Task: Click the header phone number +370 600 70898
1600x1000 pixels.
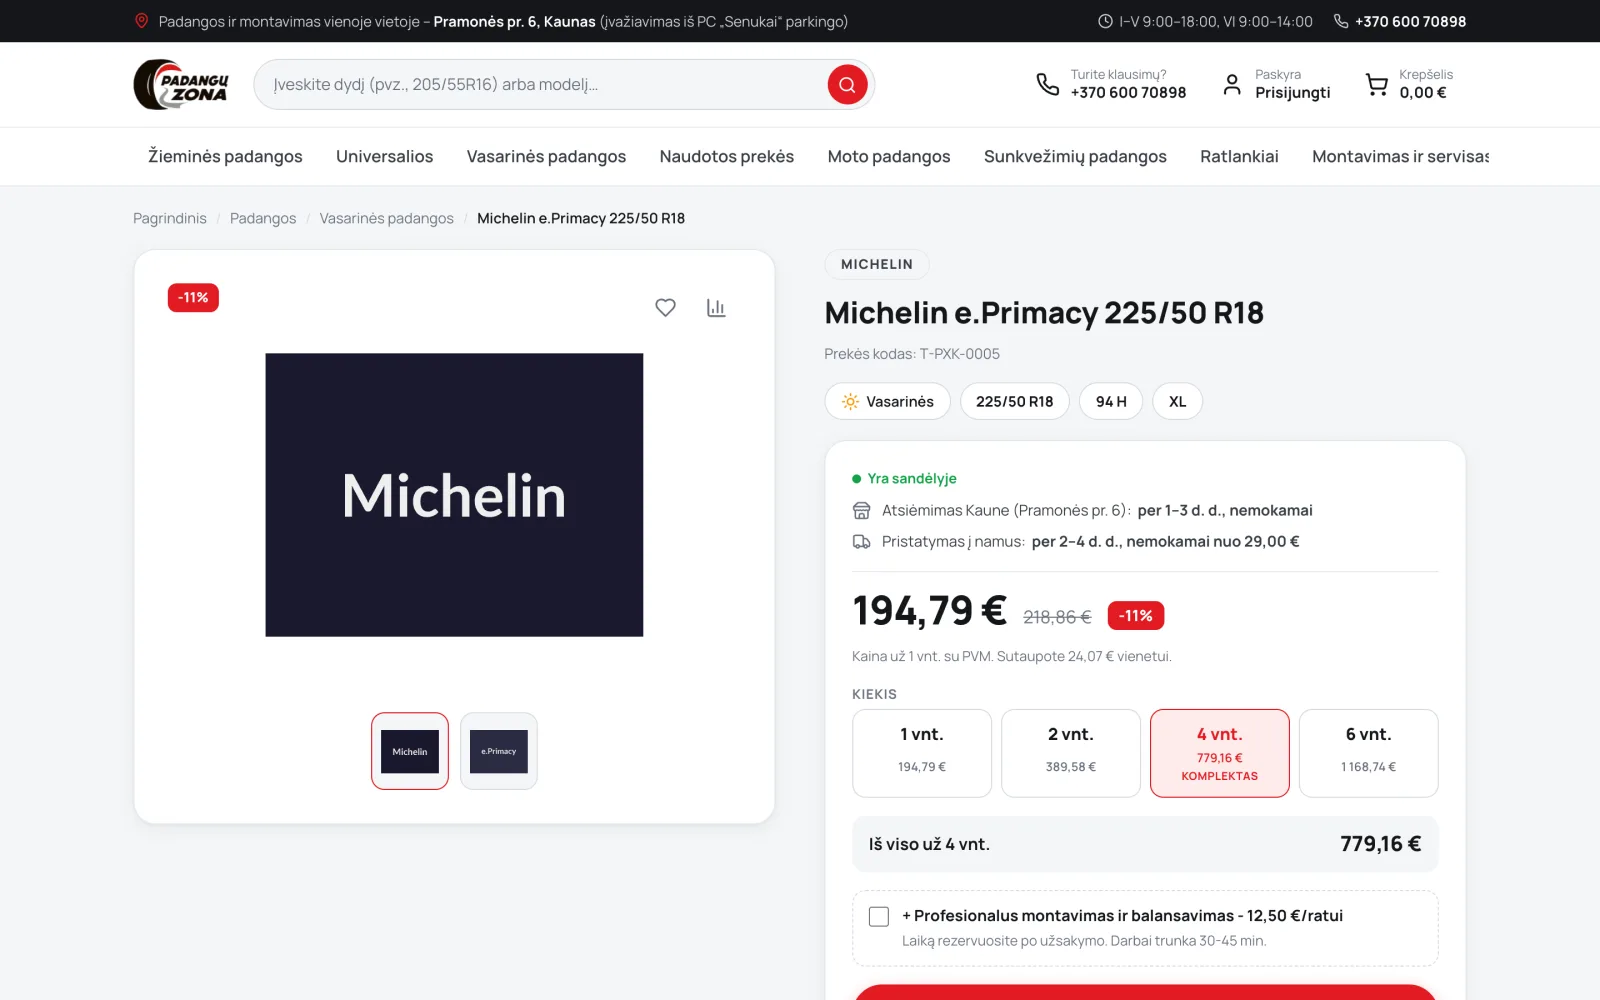Action: point(1128,93)
